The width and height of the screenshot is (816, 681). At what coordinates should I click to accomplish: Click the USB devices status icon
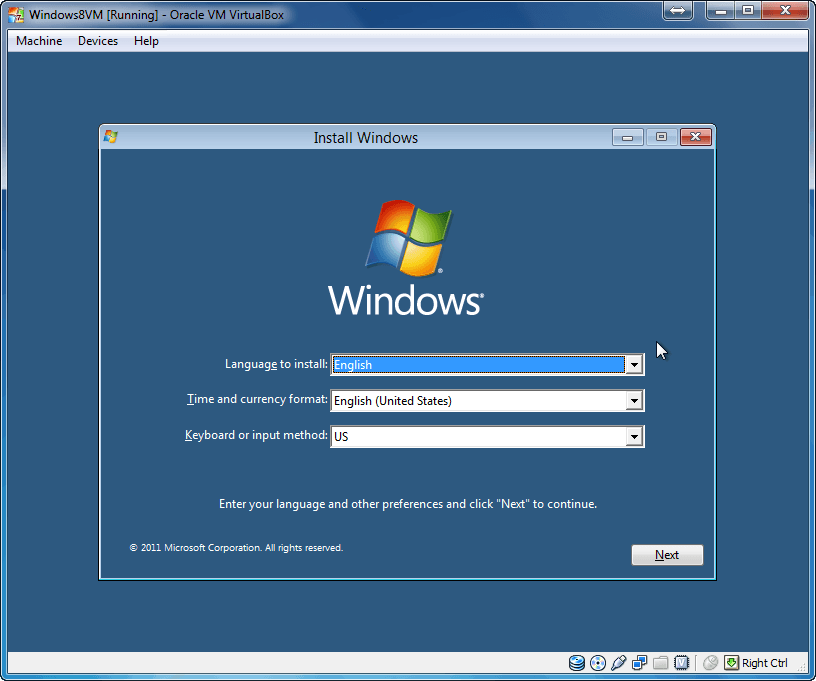618,663
